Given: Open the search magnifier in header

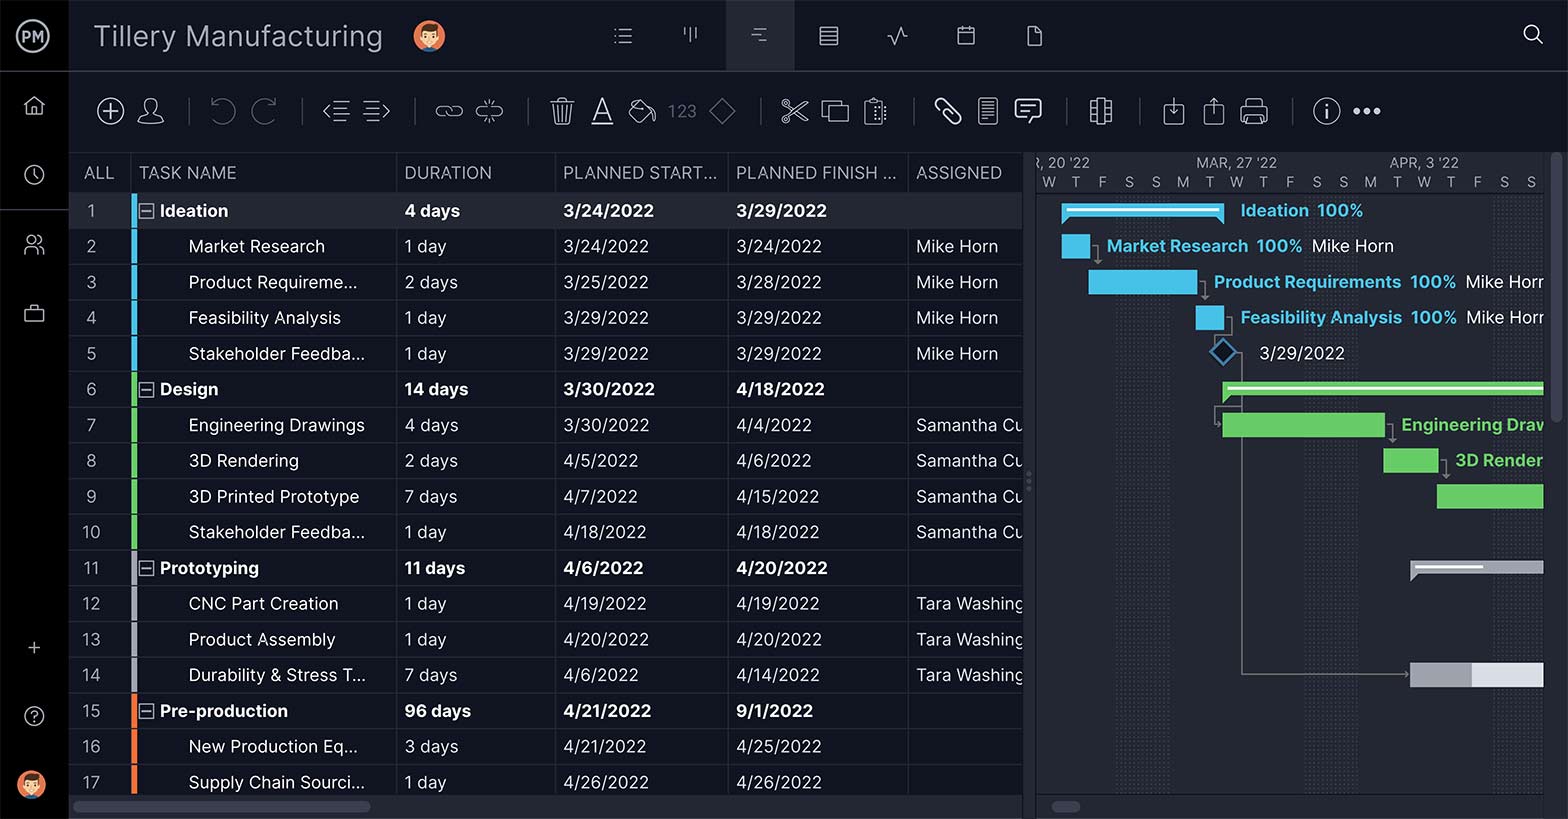Looking at the screenshot, I should (x=1532, y=35).
